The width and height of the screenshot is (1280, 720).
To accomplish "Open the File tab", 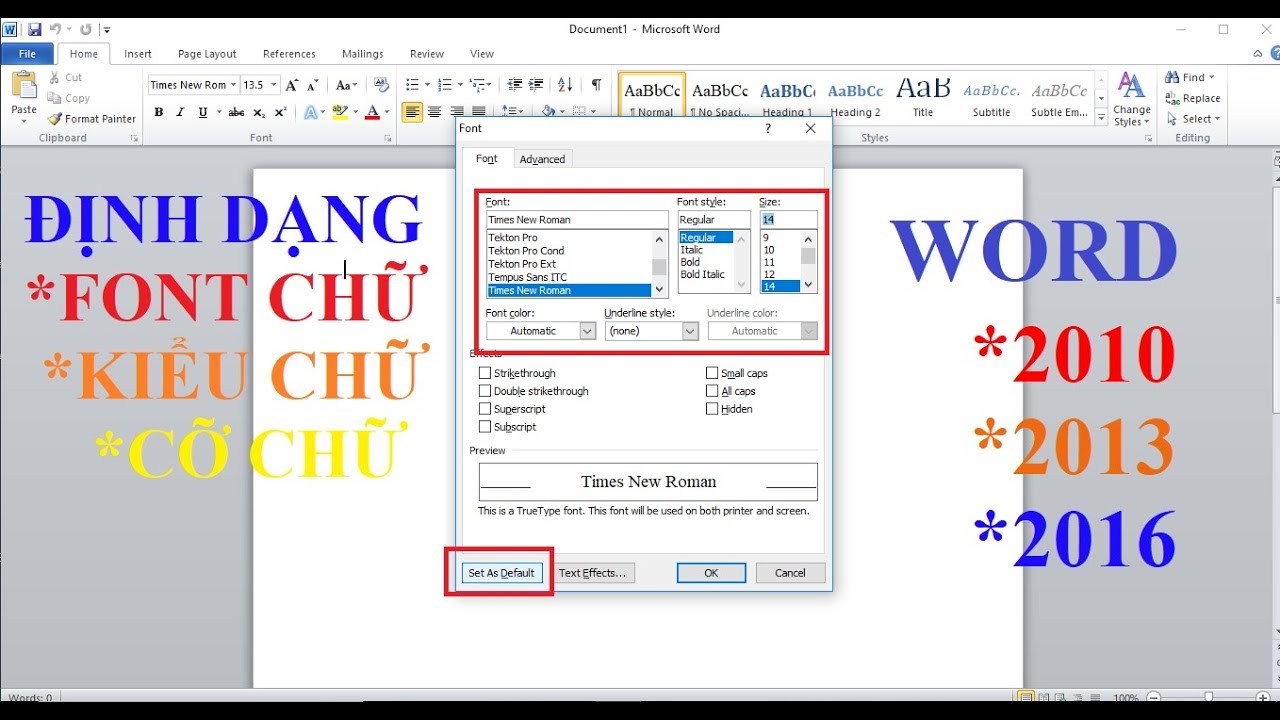I will pyautogui.click(x=27, y=54).
